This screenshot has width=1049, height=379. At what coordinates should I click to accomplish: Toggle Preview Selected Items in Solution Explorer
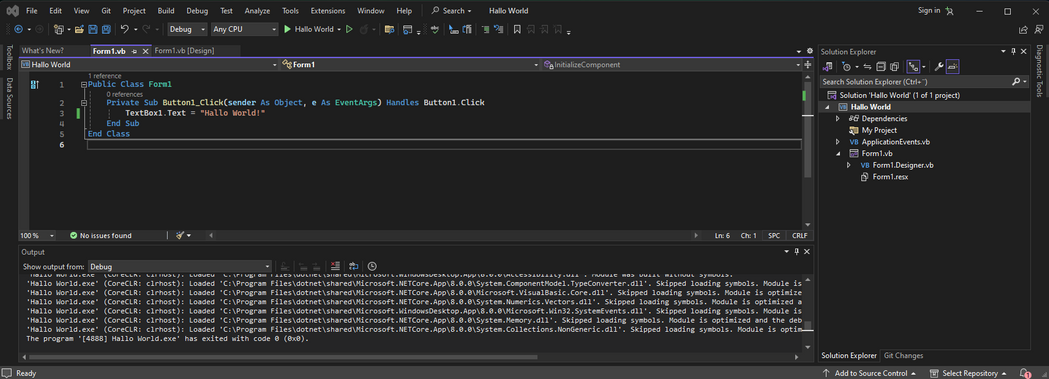[953, 66]
